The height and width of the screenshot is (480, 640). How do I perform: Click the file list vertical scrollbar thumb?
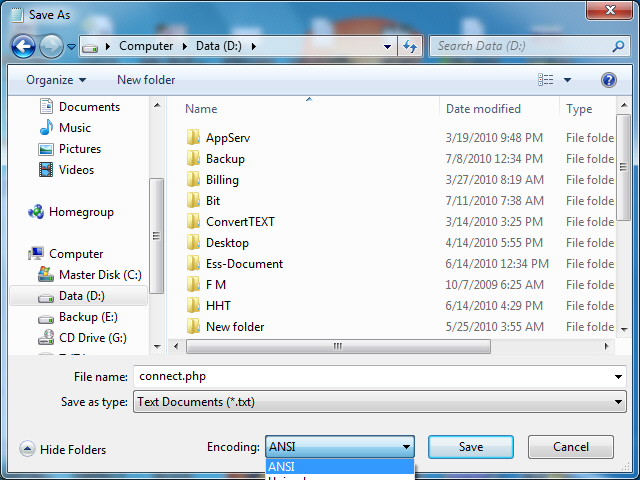click(624, 167)
